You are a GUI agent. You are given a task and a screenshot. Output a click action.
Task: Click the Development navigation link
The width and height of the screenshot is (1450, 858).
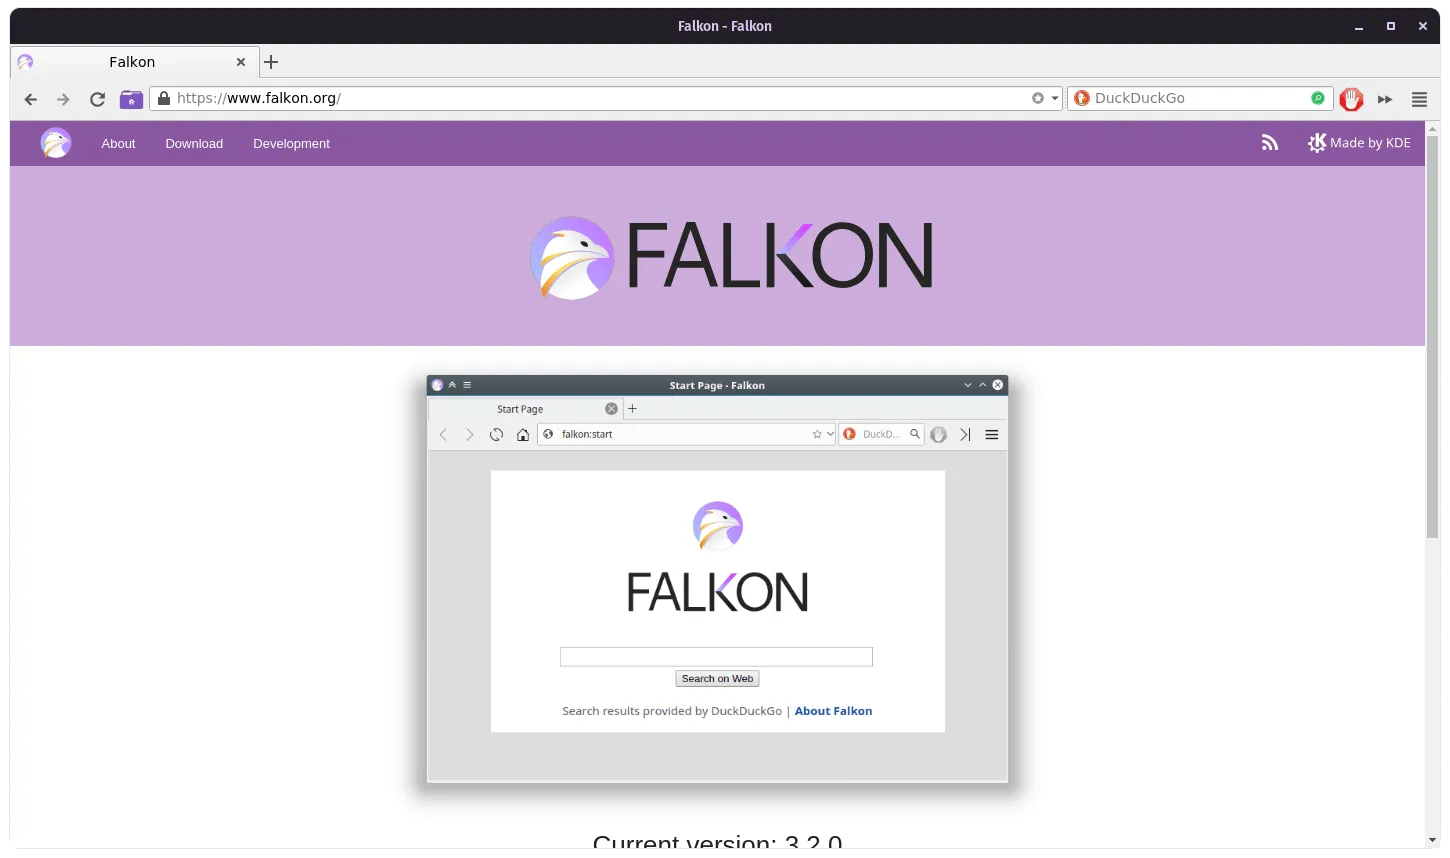tap(291, 144)
